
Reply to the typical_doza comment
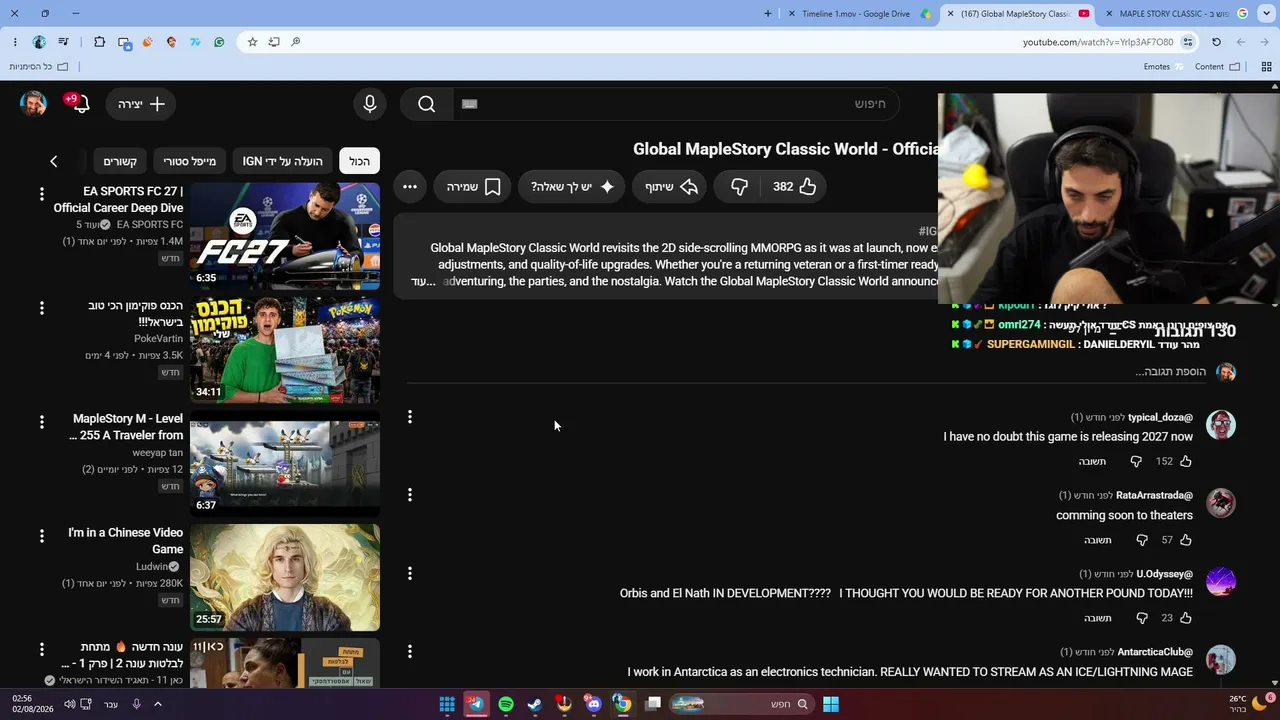(1092, 461)
